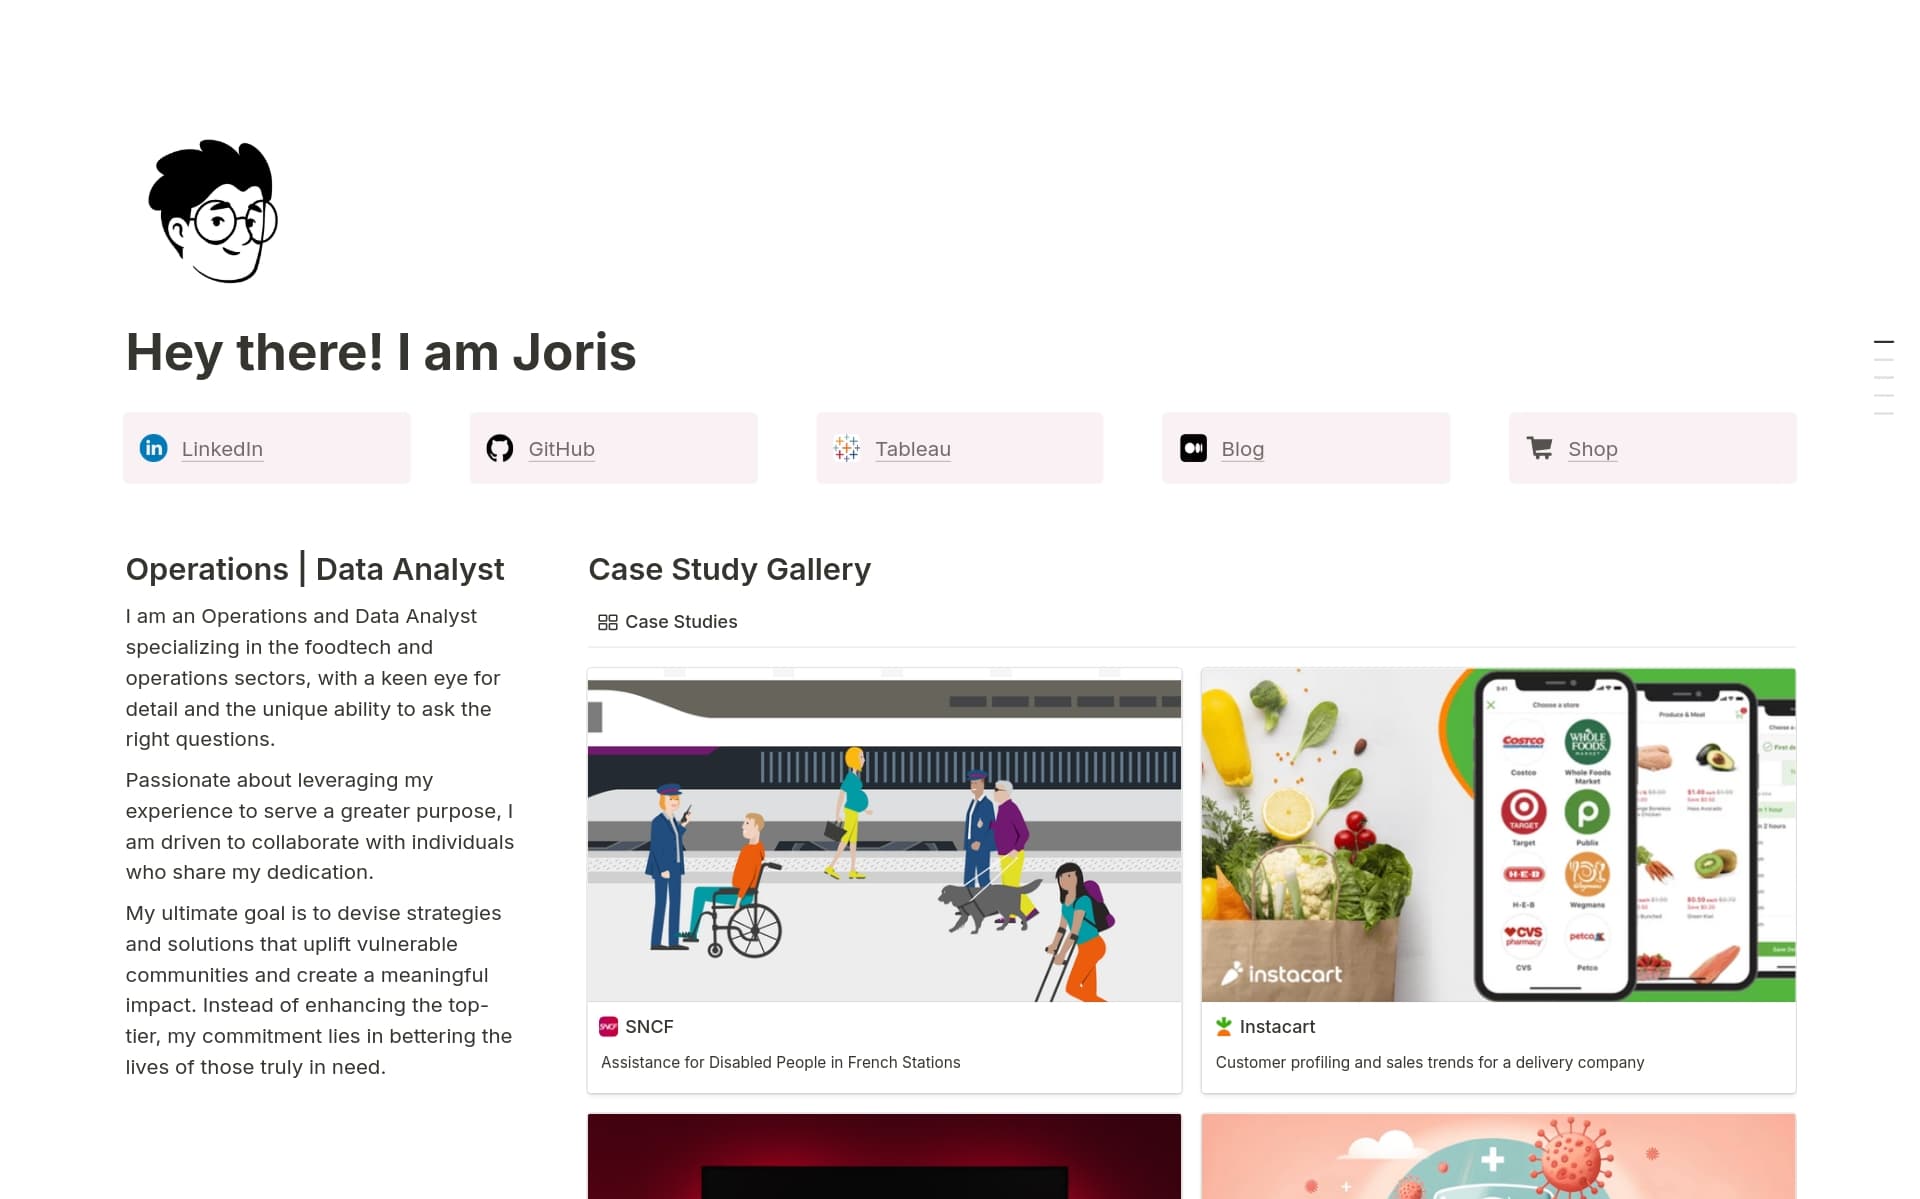This screenshot has height=1199, width=1920.
Task: Click the shopping cart icon beside Shop
Action: click(1540, 448)
